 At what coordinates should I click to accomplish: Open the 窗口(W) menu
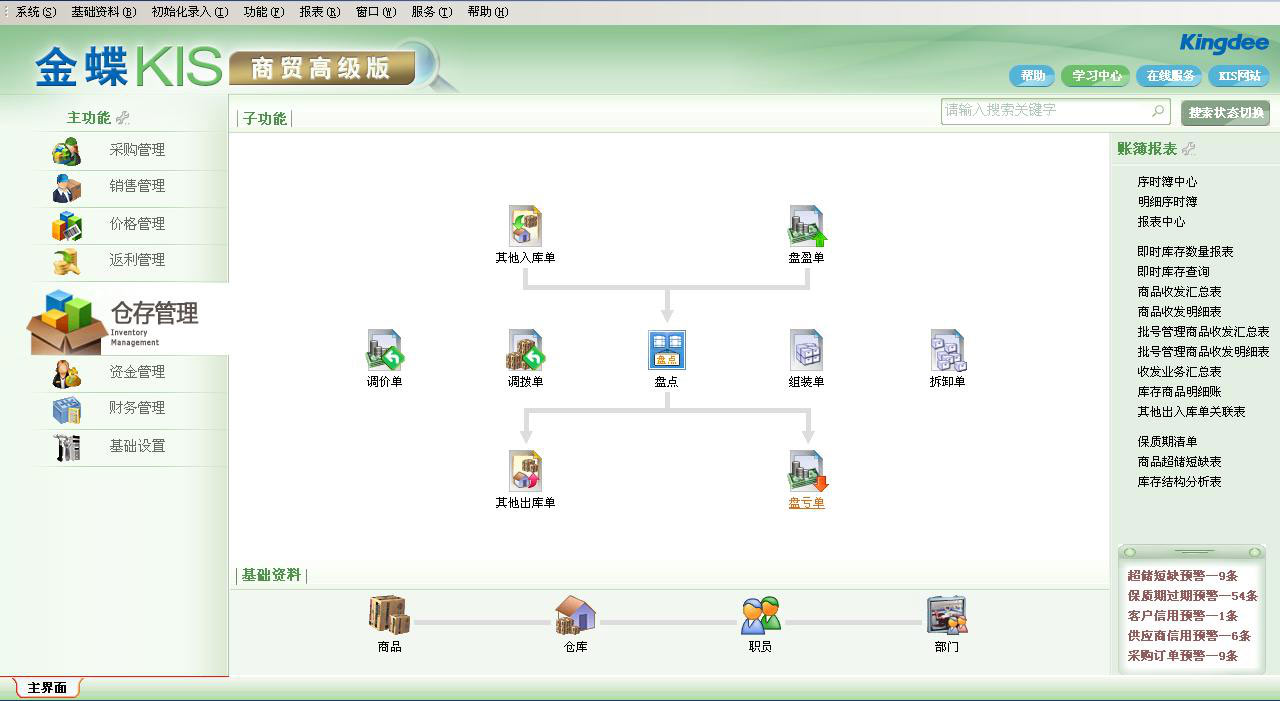(x=376, y=12)
